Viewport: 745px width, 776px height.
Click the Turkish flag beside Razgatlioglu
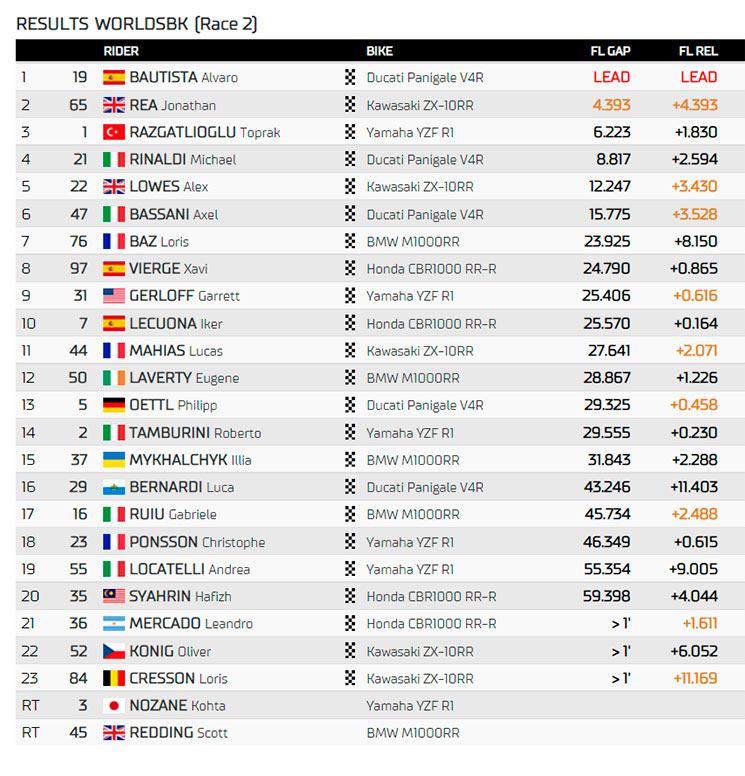click(x=114, y=132)
